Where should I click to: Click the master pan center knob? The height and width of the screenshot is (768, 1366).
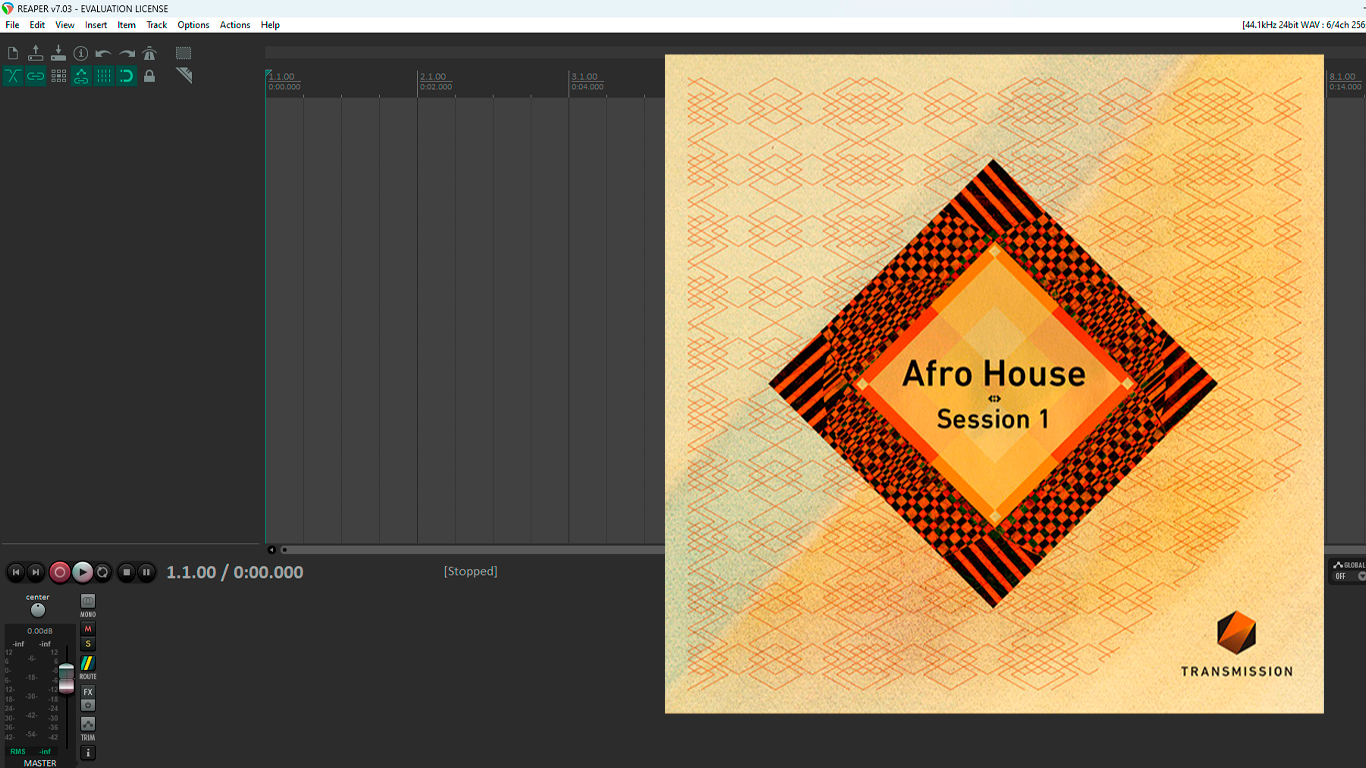38,610
